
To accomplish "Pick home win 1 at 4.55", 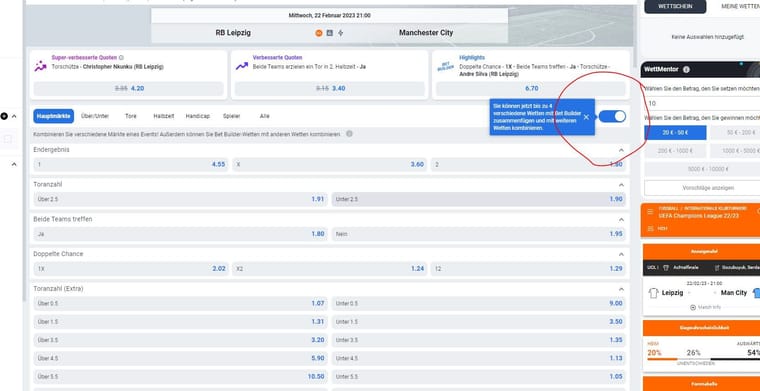I will tap(130, 165).
